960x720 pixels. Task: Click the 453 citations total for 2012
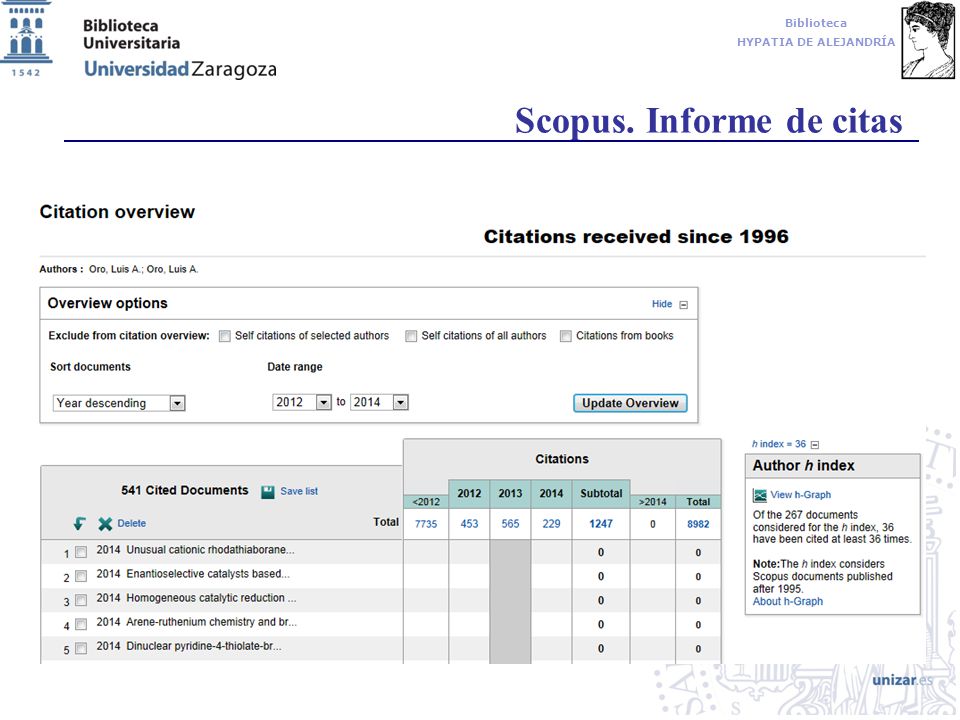coord(469,524)
